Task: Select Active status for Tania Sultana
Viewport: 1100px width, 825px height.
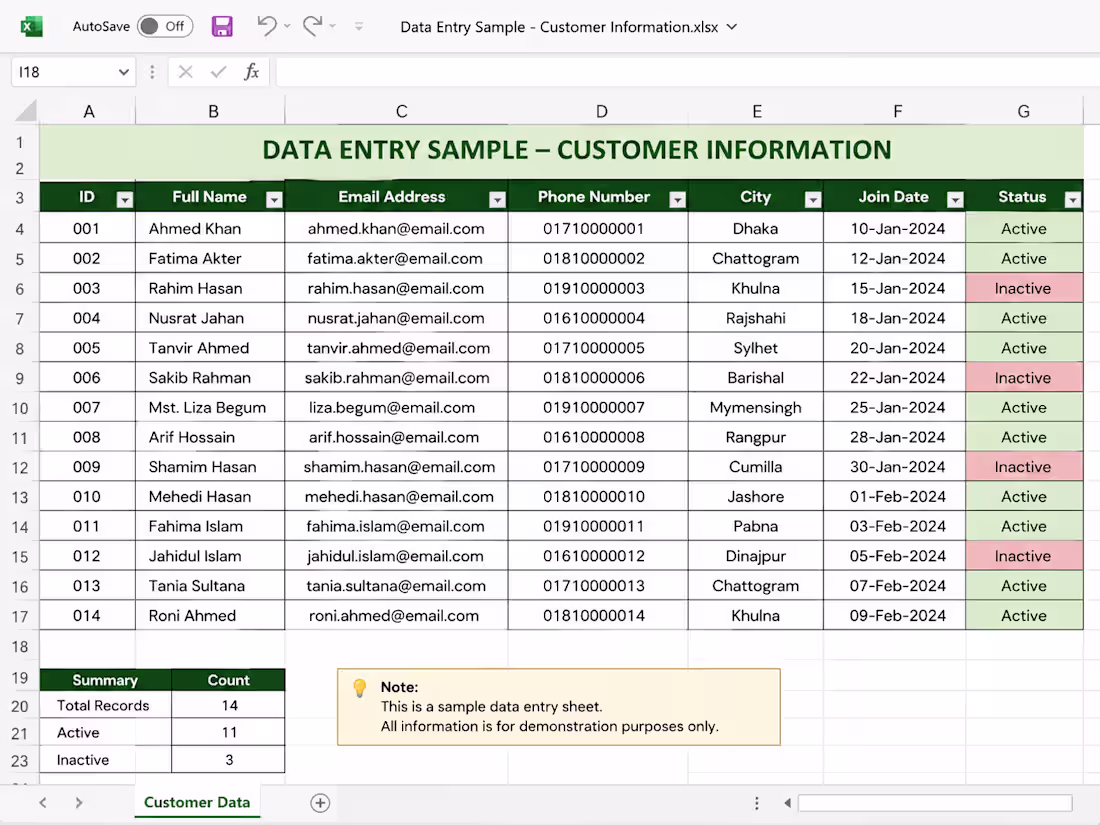Action: [x=1024, y=586]
